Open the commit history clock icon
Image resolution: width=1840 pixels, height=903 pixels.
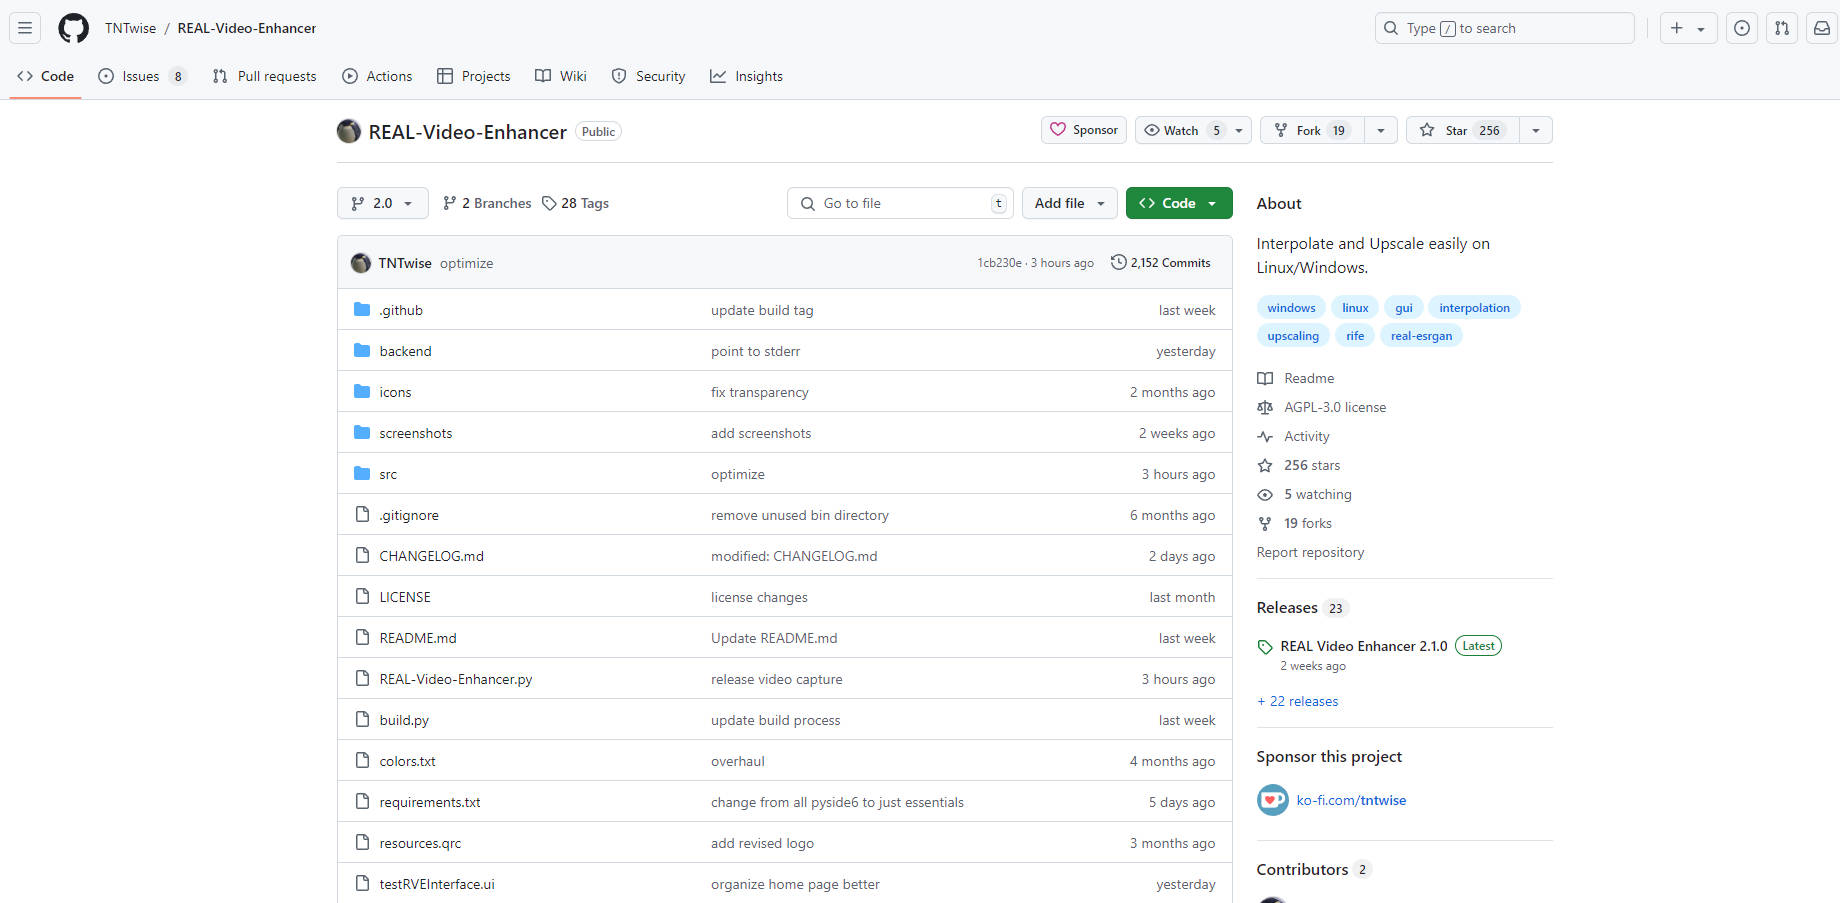coord(1118,263)
